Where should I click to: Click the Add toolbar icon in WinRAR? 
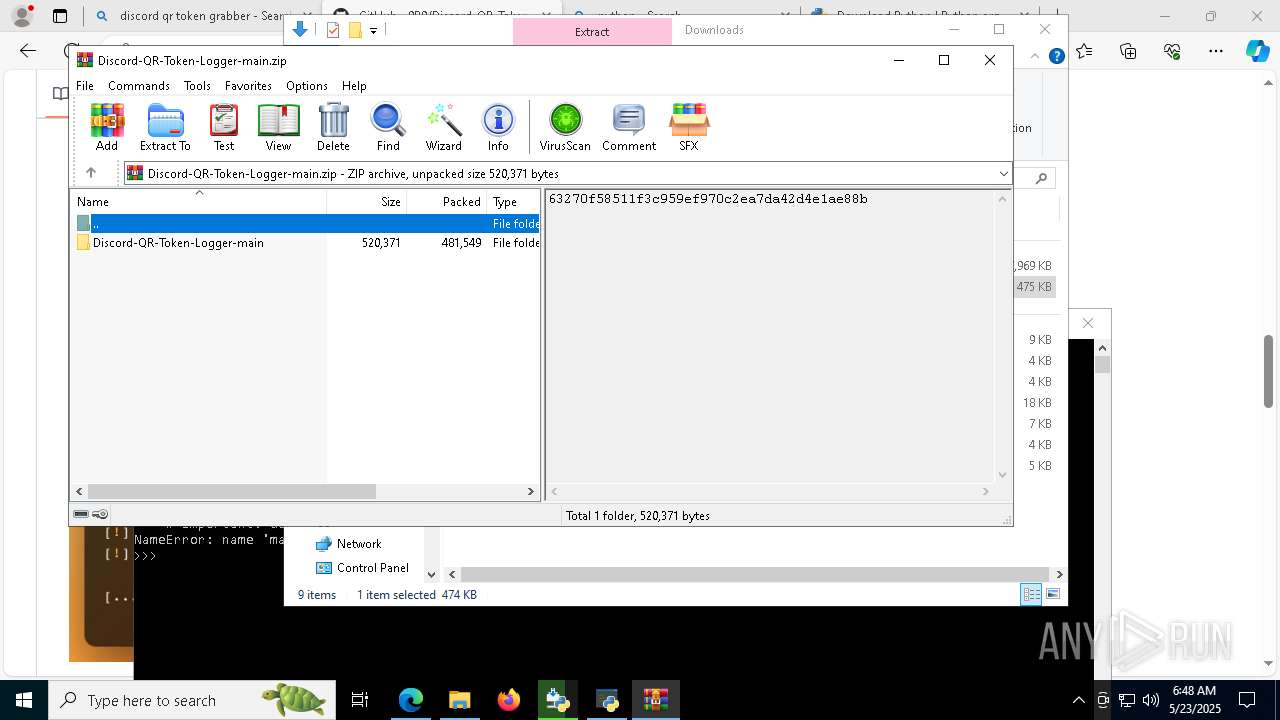pyautogui.click(x=107, y=127)
